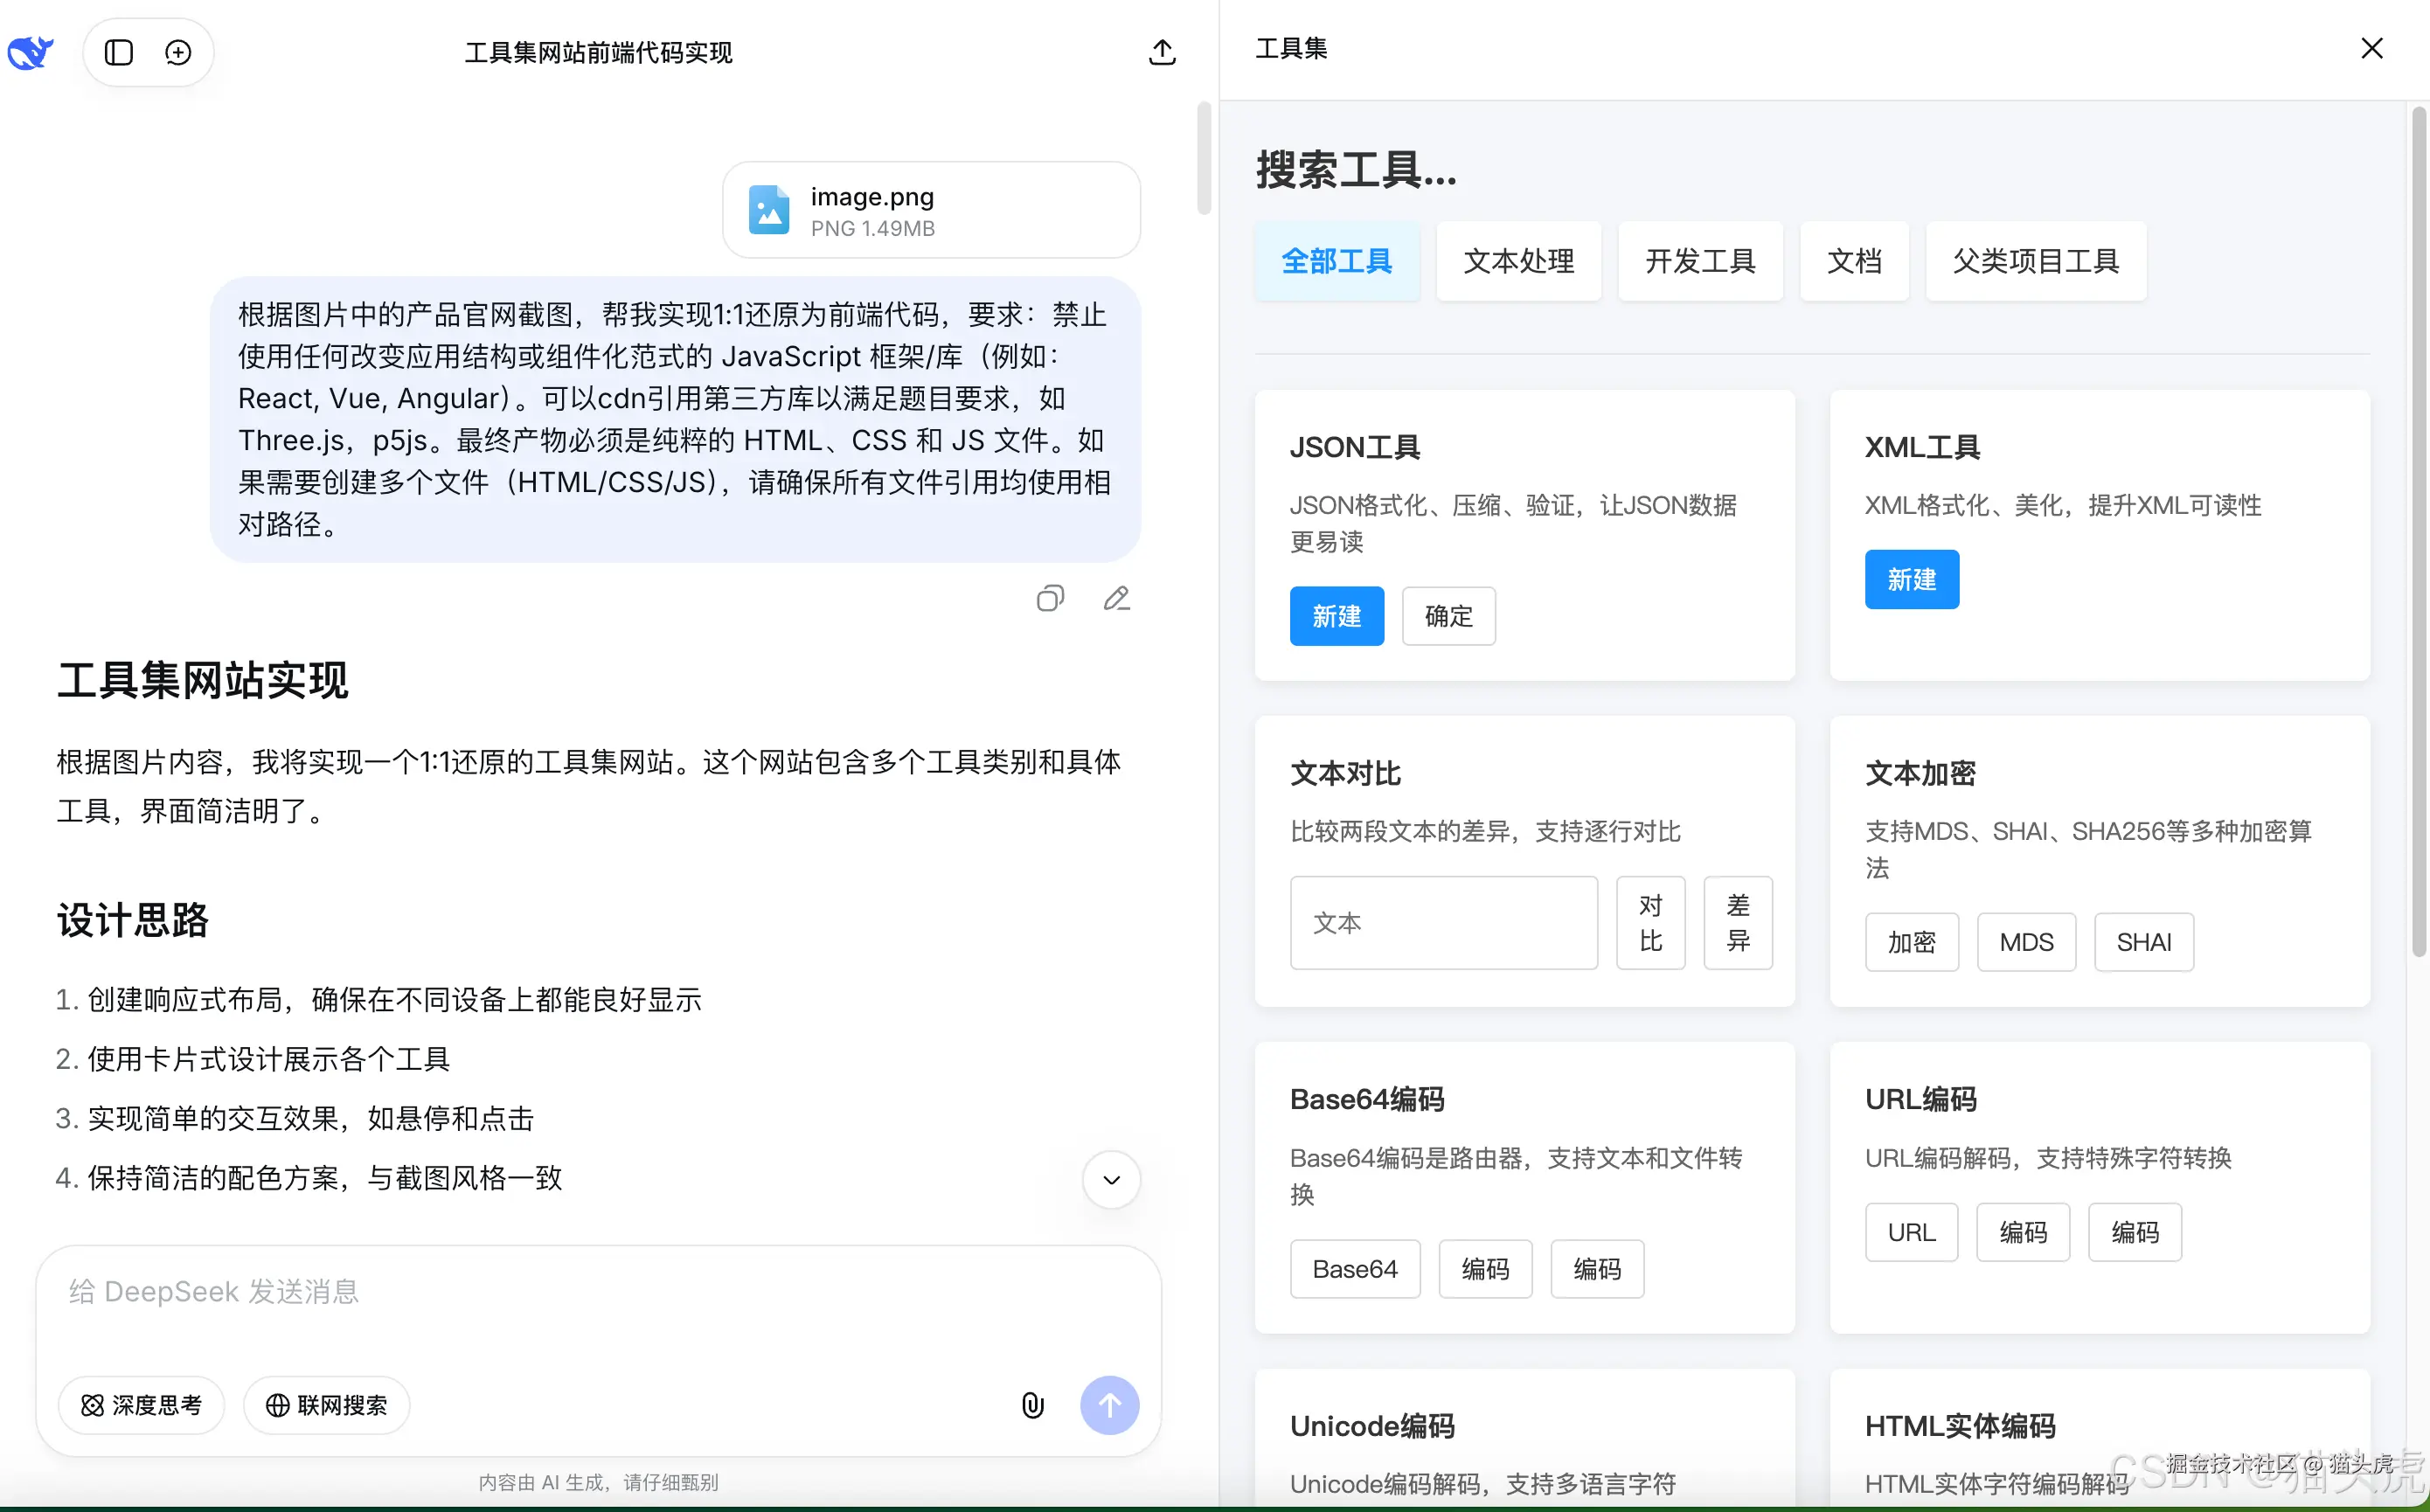Close the 工具集 preview panel
2430x1512 pixels.
coord(2371,48)
